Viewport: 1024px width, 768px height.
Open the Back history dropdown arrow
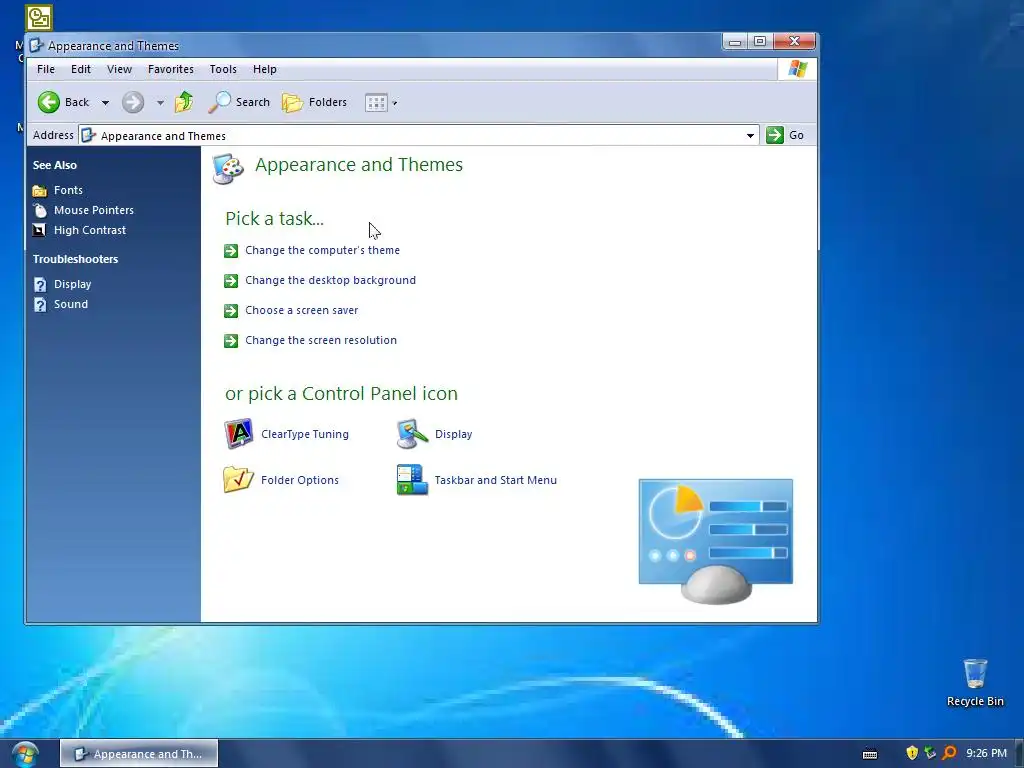pos(105,103)
